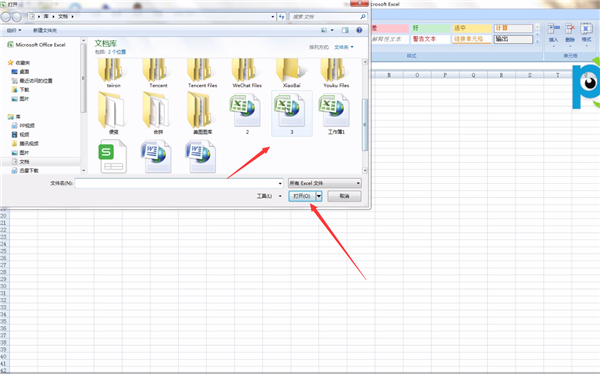Click the 打开 button
The width and height of the screenshot is (600, 374).
point(302,196)
